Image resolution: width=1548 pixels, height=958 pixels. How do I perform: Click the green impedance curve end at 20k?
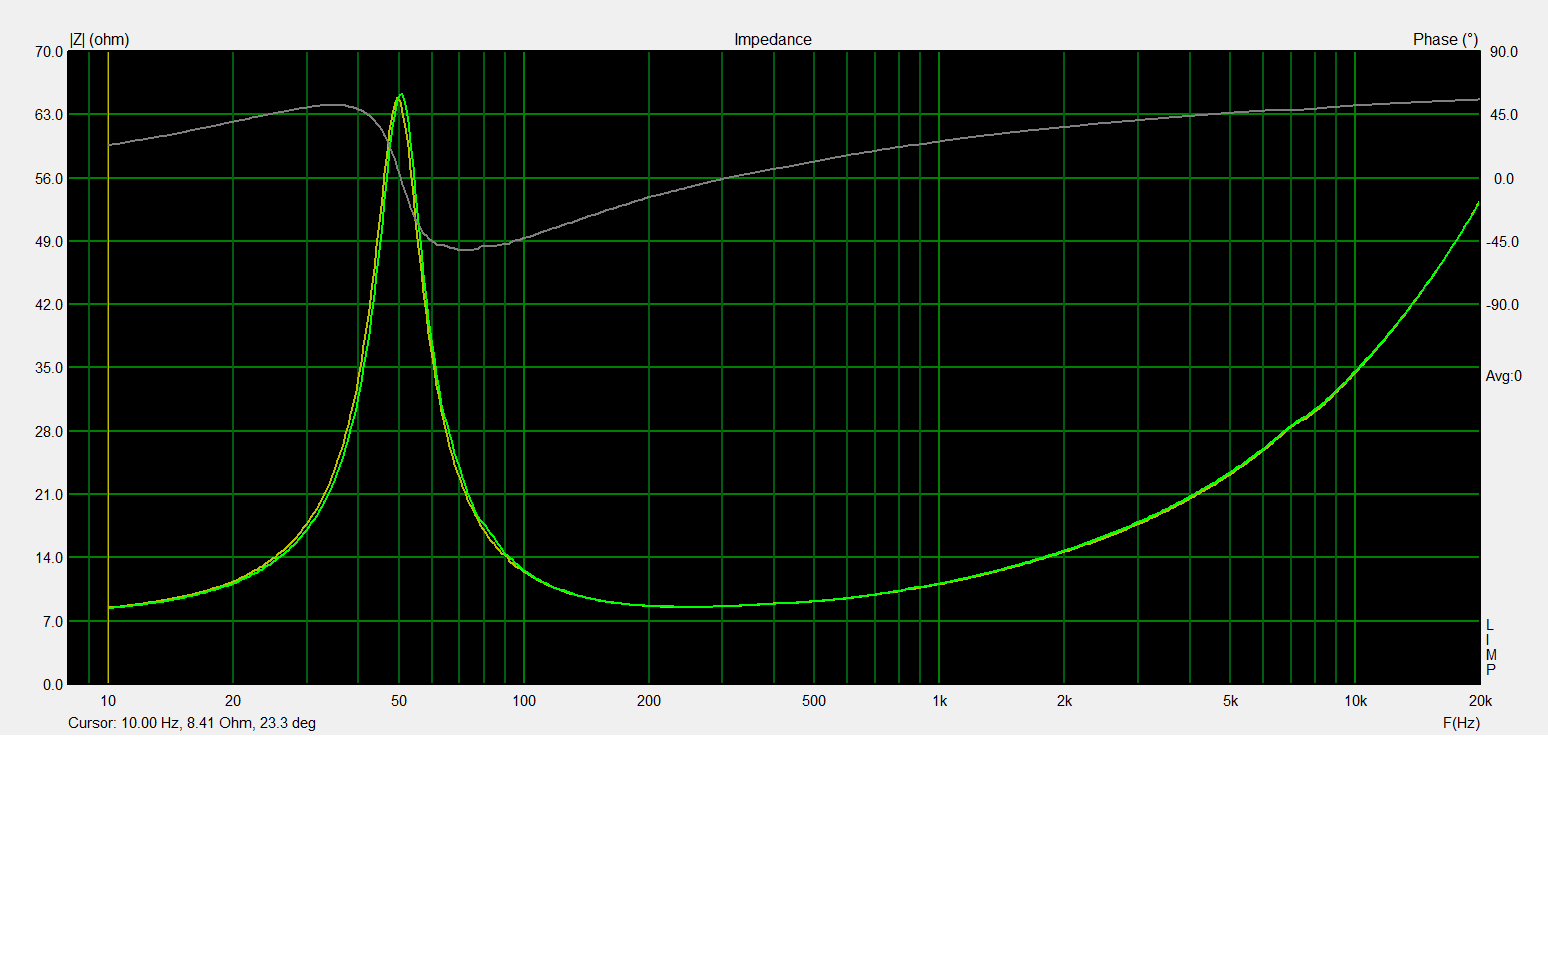1478,204
